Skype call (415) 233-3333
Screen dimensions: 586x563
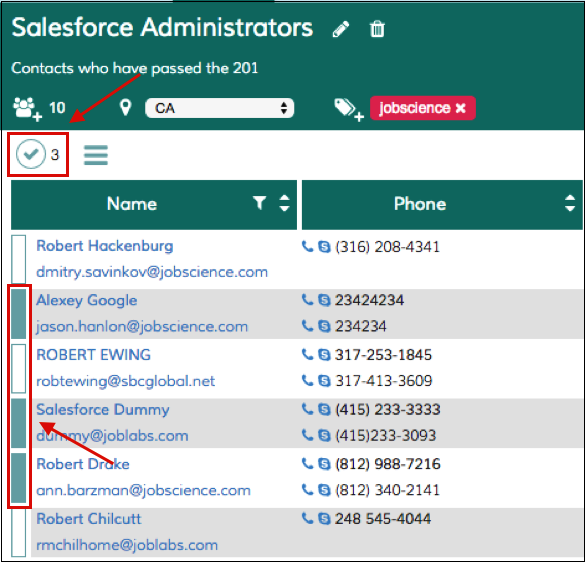324,409
